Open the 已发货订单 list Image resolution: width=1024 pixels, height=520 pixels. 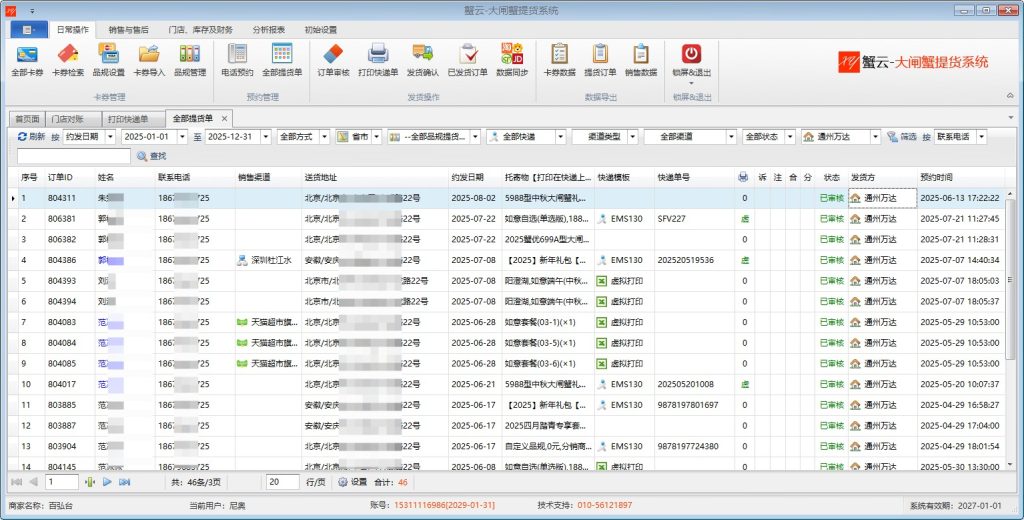pos(468,60)
